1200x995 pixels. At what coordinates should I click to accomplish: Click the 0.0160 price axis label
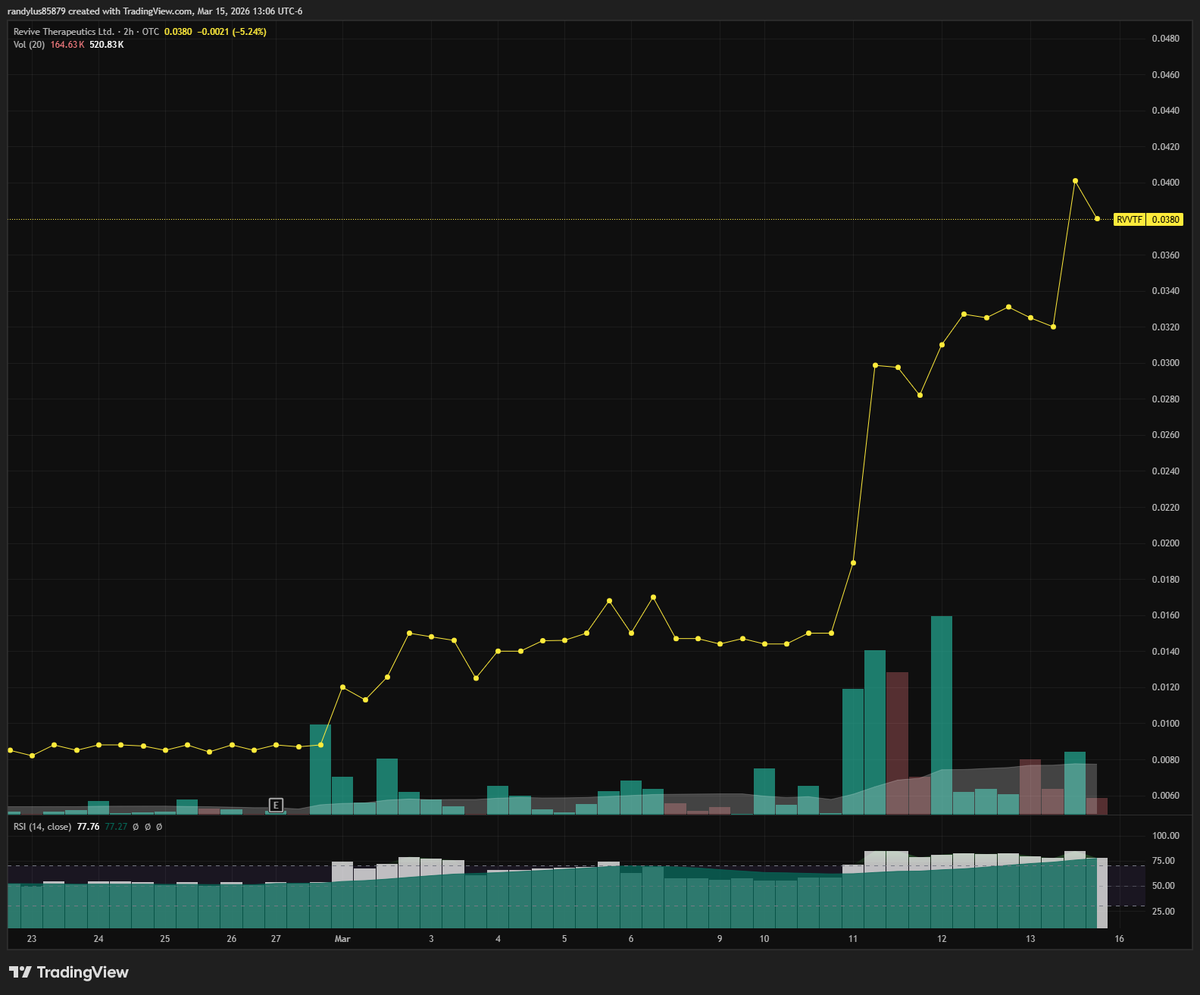point(1166,615)
